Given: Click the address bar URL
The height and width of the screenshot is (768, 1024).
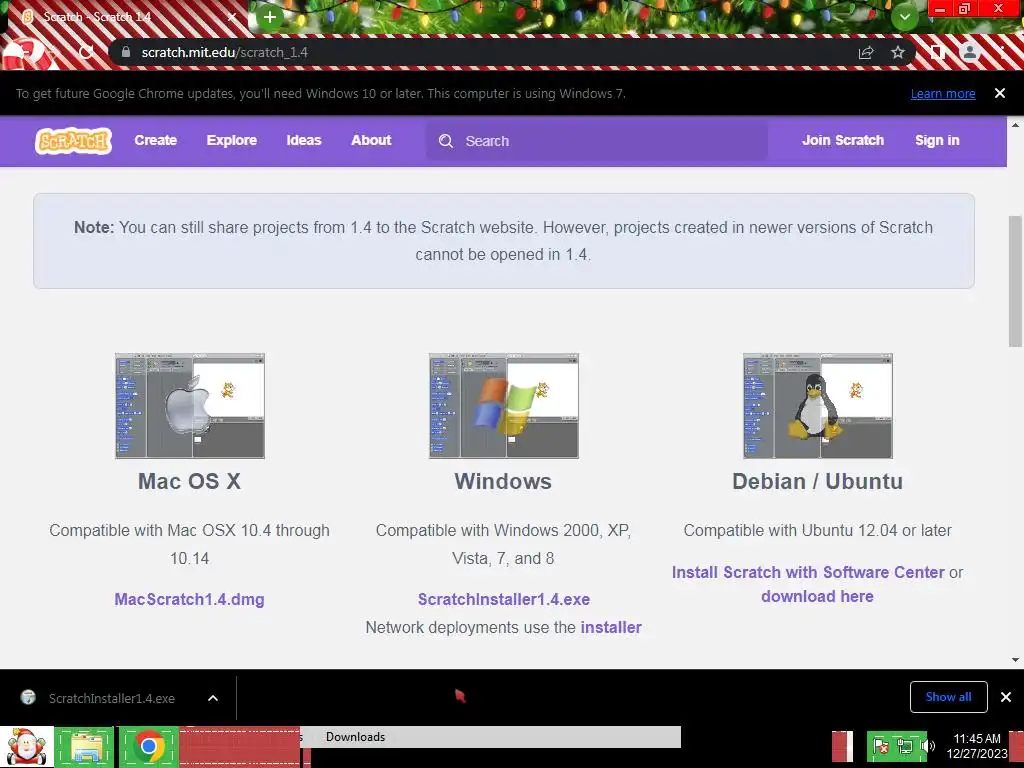Looking at the screenshot, I should point(225,52).
